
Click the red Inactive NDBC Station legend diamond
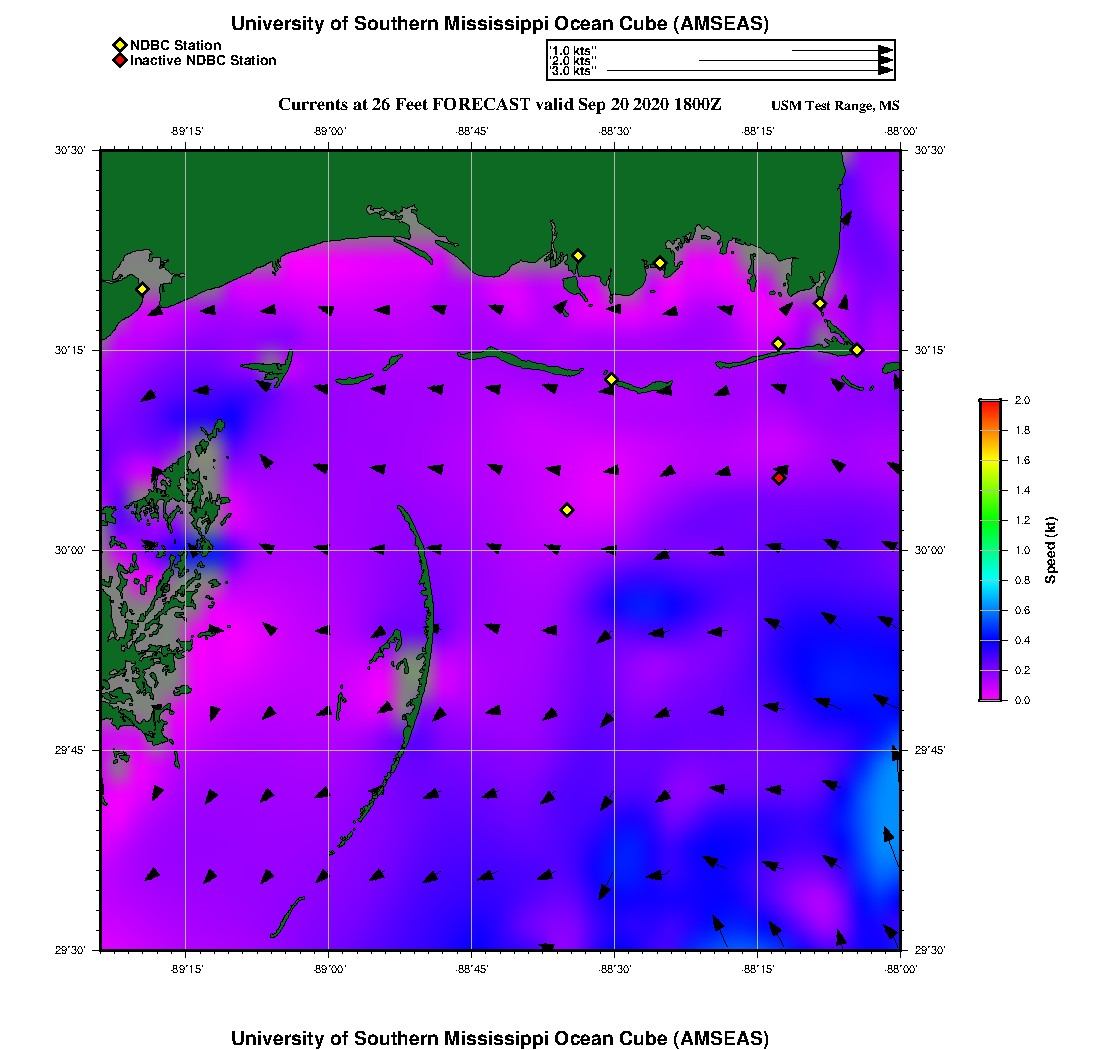click(120, 60)
